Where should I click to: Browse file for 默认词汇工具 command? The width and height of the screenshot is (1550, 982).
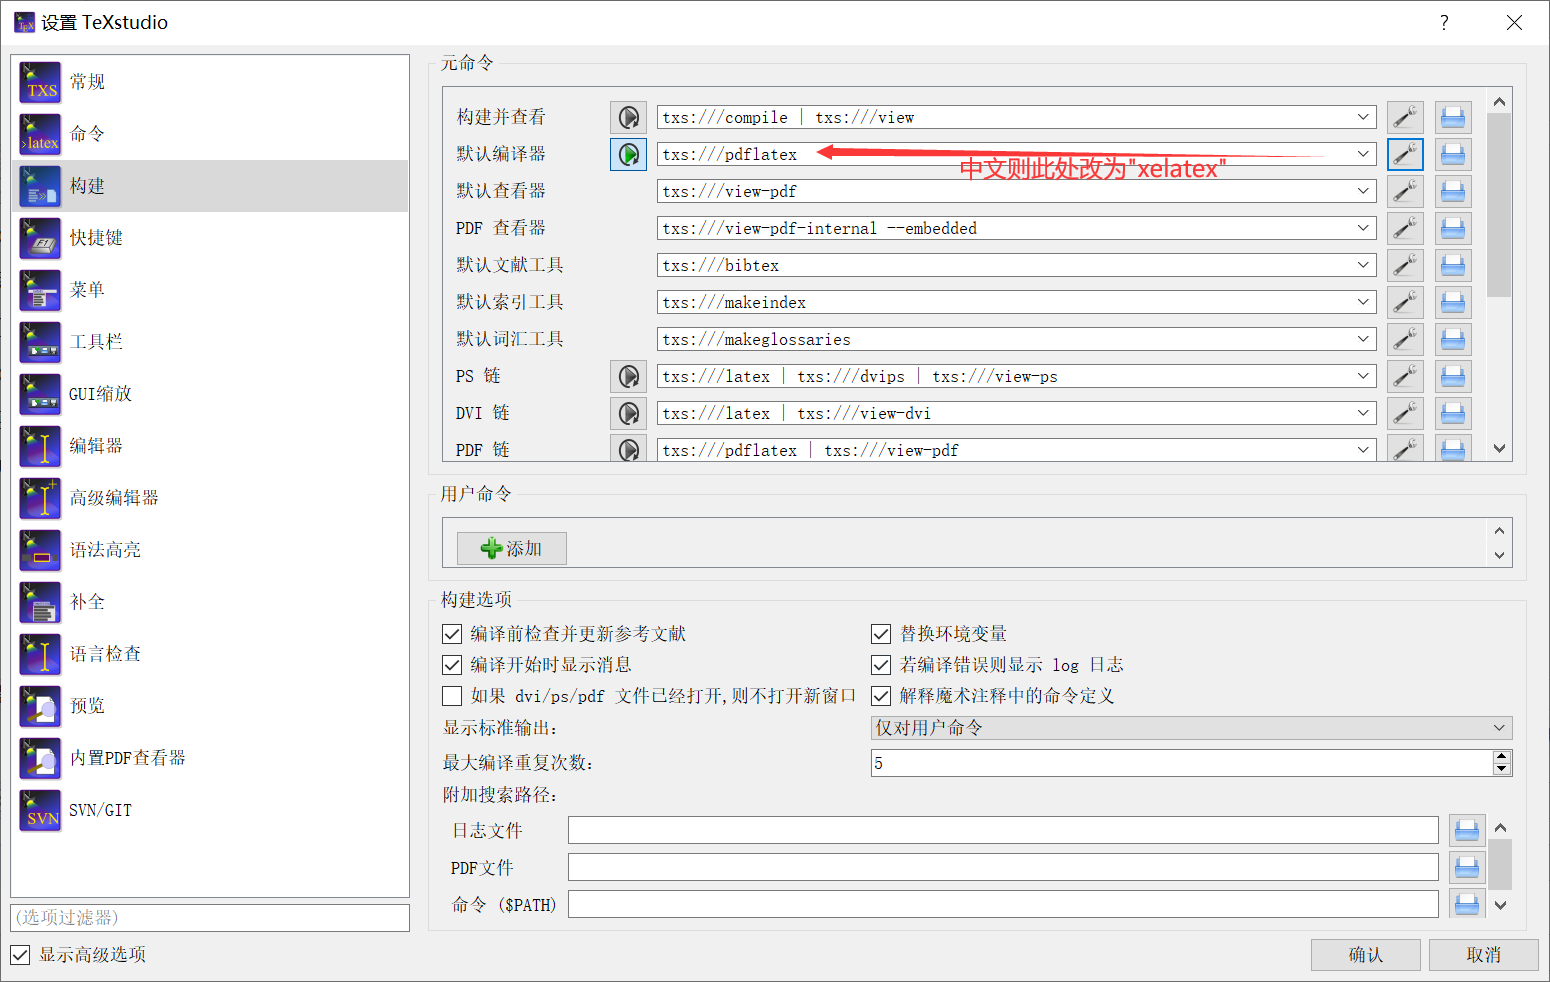pos(1453,339)
